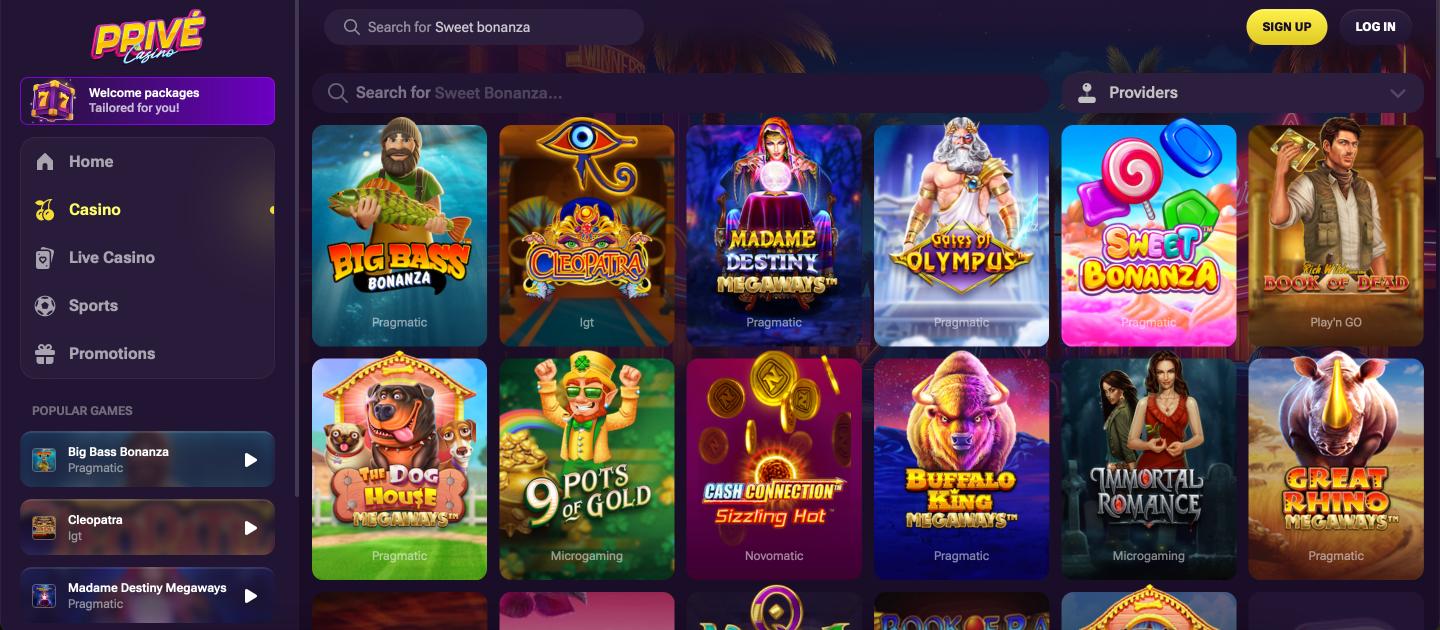Image resolution: width=1440 pixels, height=630 pixels.
Task: Click the Sign Up button
Action: 1286,27
